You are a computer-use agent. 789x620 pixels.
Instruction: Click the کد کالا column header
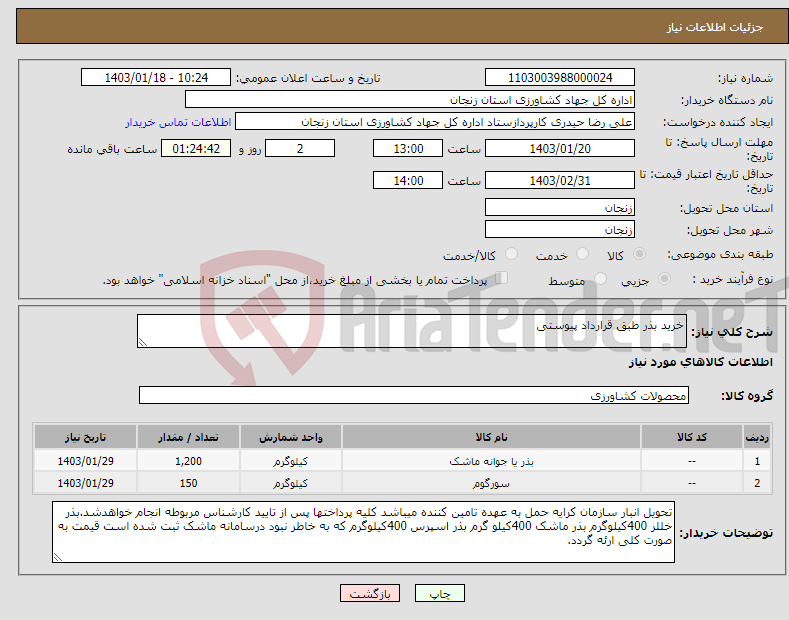pyautogui.click(x=692, y=437)
